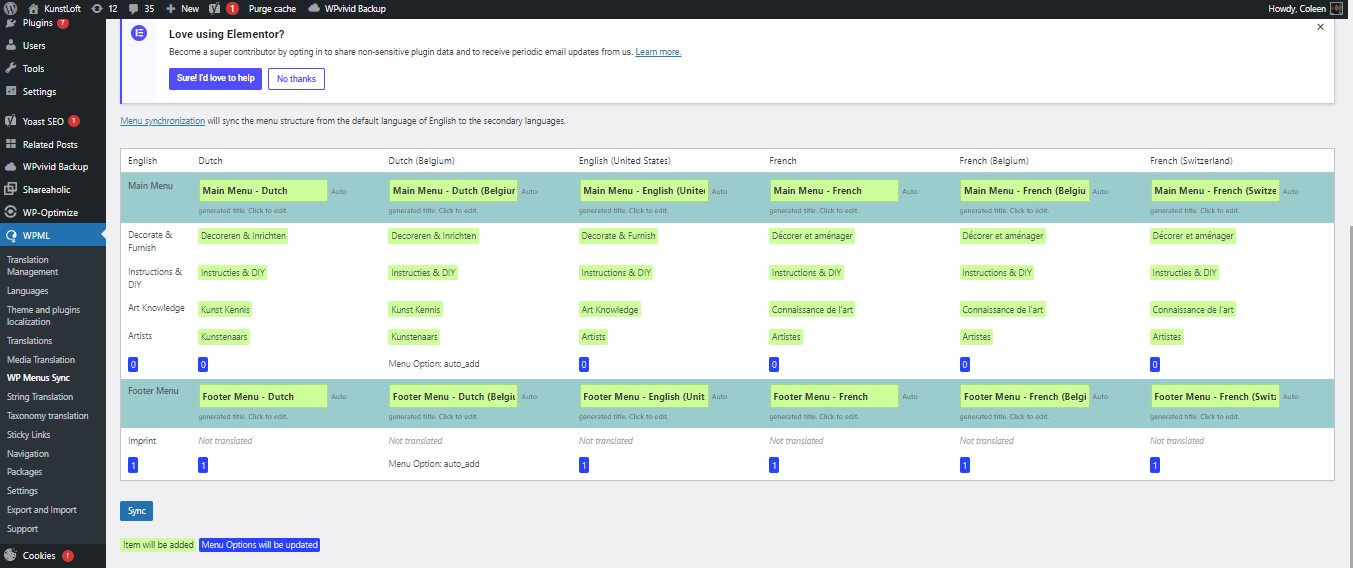1353x568 pixels.
Task: Open the Learn more link
Action: [x=658, y=52]
